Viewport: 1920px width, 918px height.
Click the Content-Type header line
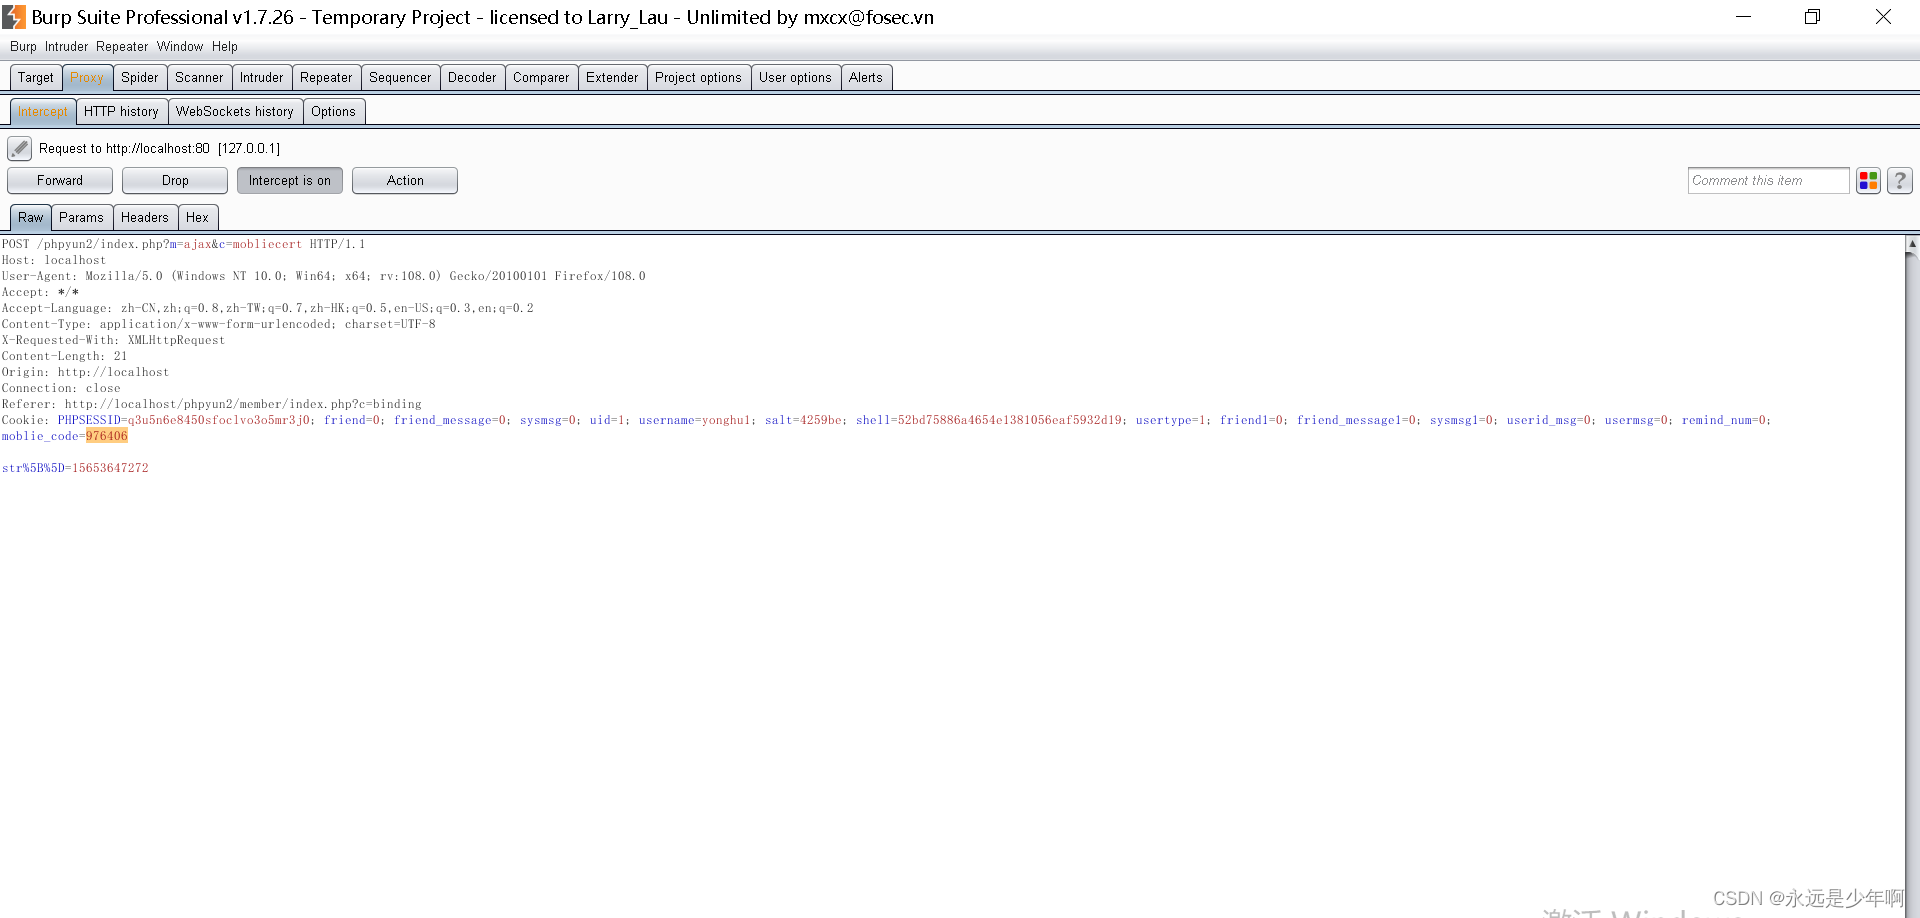click(x=218, y=324)
